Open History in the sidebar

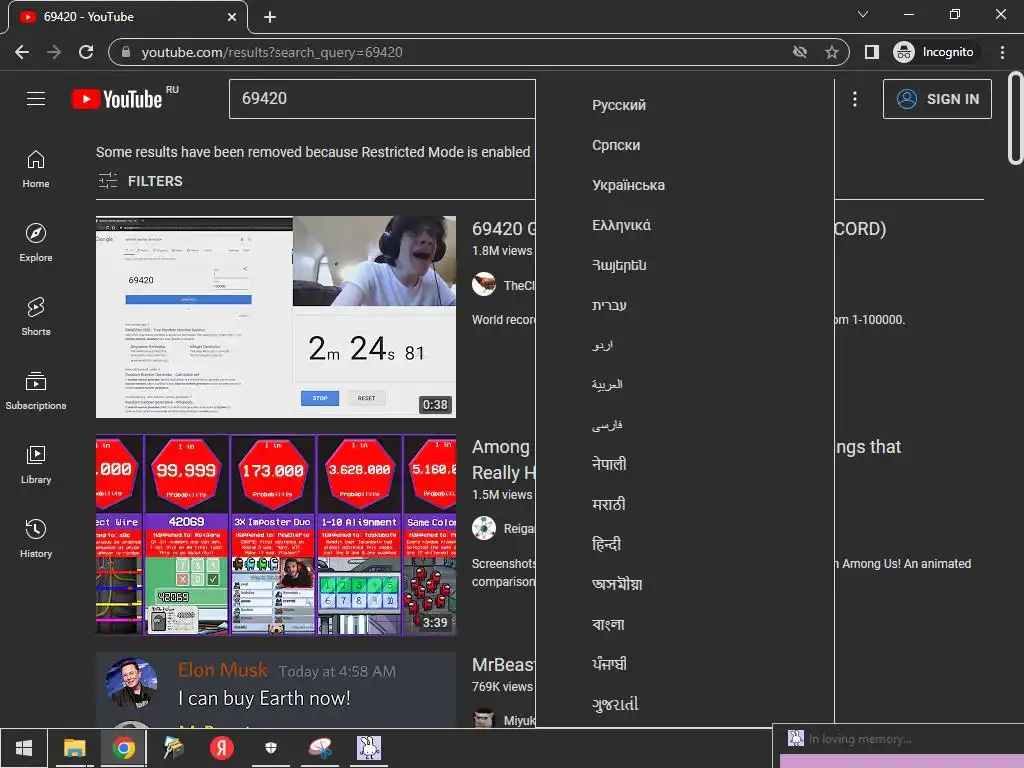pyautogui.click(x=36, y=538)
